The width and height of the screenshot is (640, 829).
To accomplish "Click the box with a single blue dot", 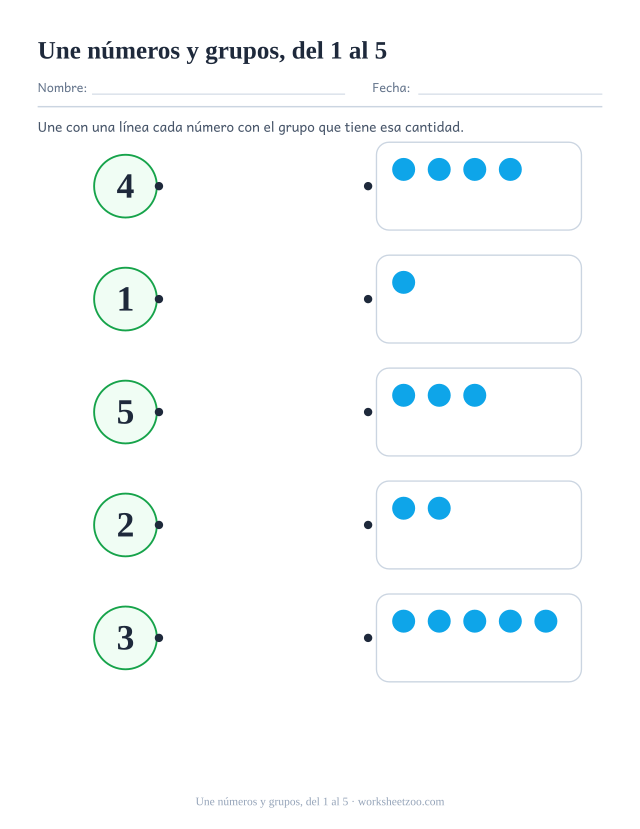I will [x=479, y=299].
